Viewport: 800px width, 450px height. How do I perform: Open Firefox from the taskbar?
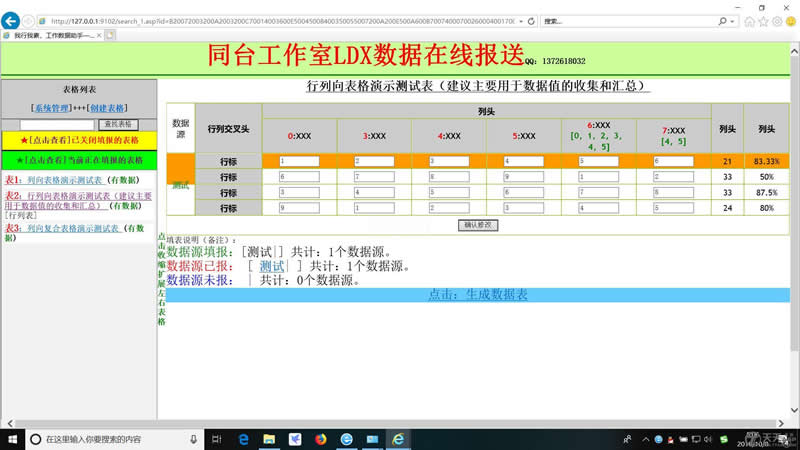click(x=320, y=439)
